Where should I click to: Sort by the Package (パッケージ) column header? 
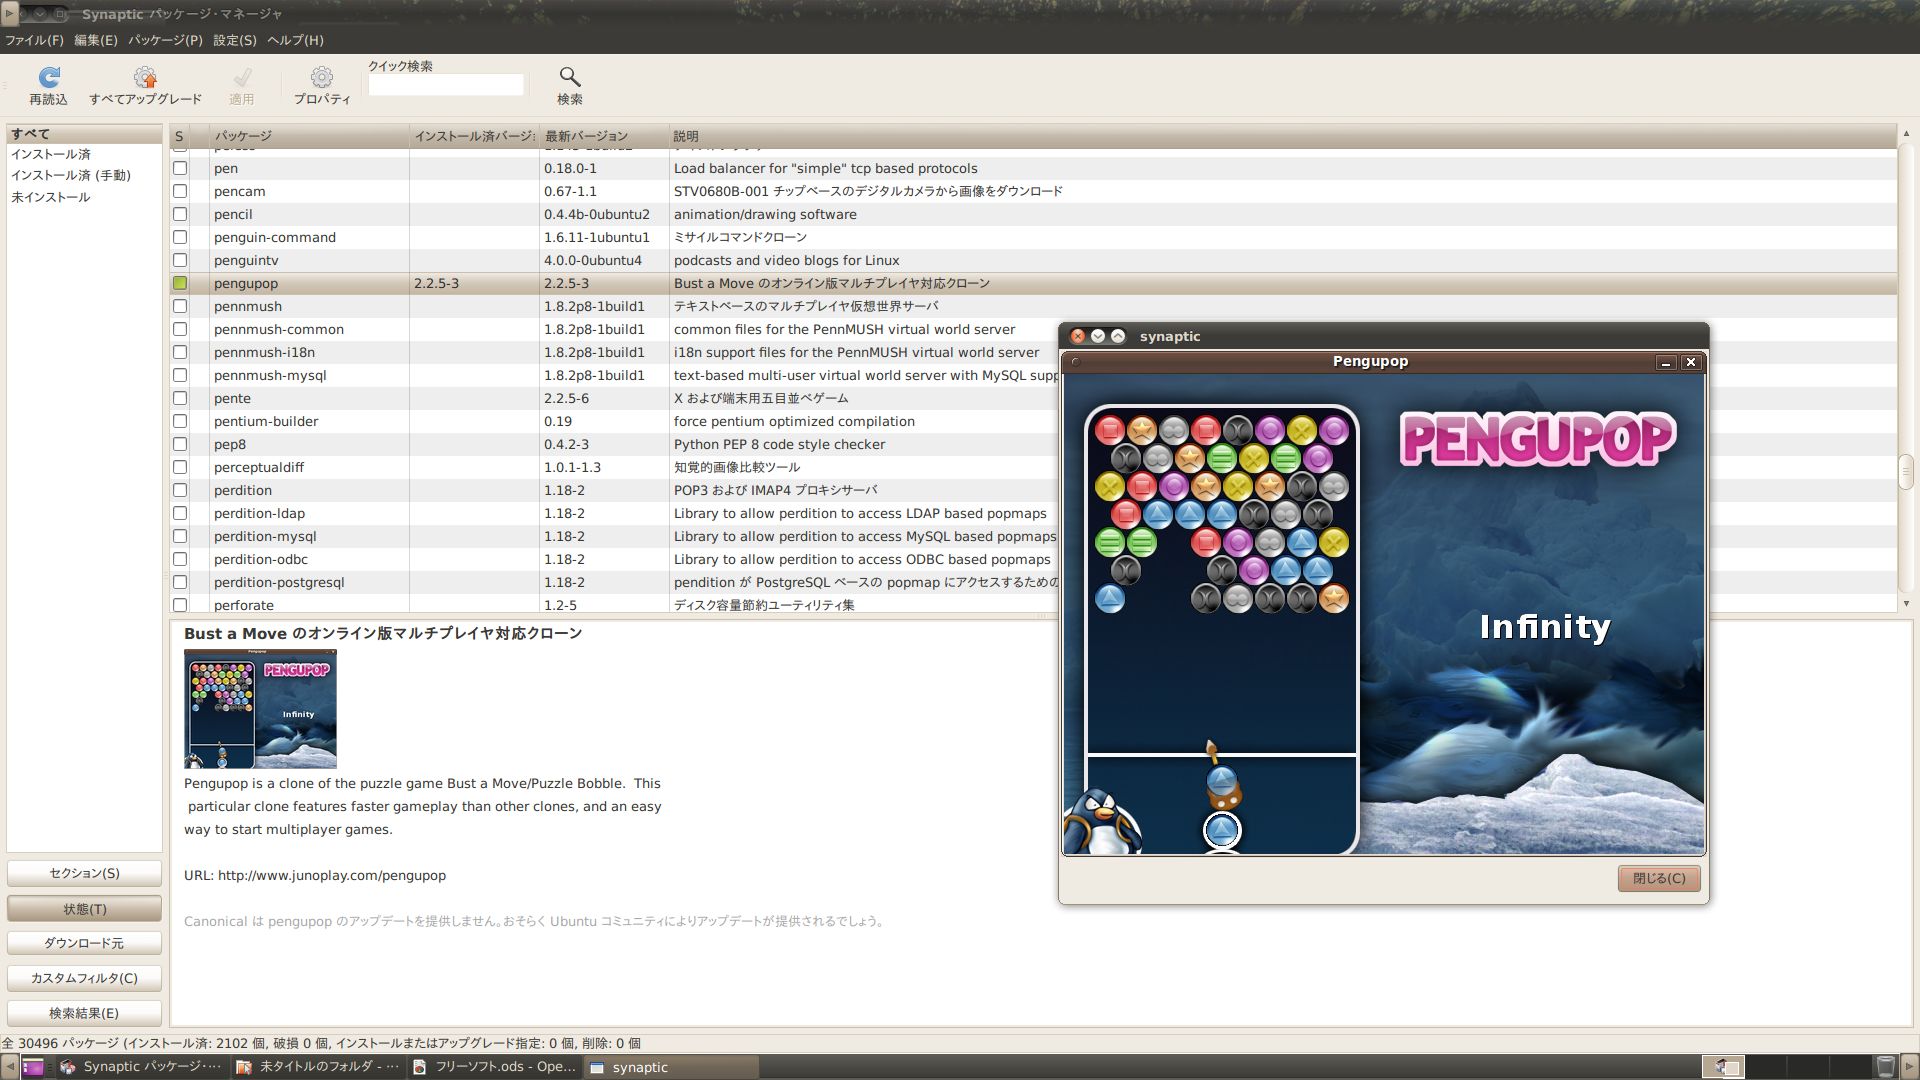[309, 136]
